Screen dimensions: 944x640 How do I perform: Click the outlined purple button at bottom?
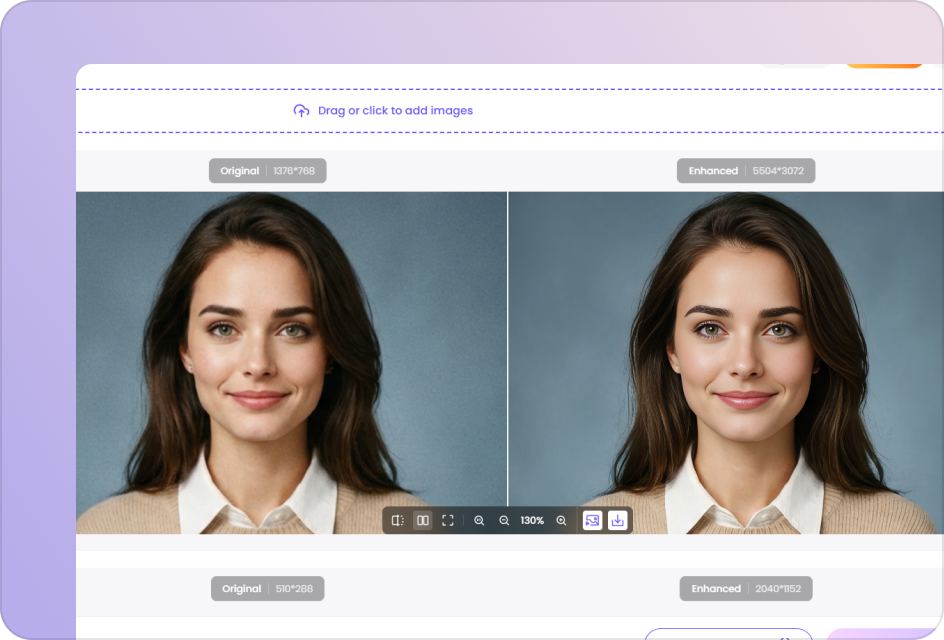(728, 634)
